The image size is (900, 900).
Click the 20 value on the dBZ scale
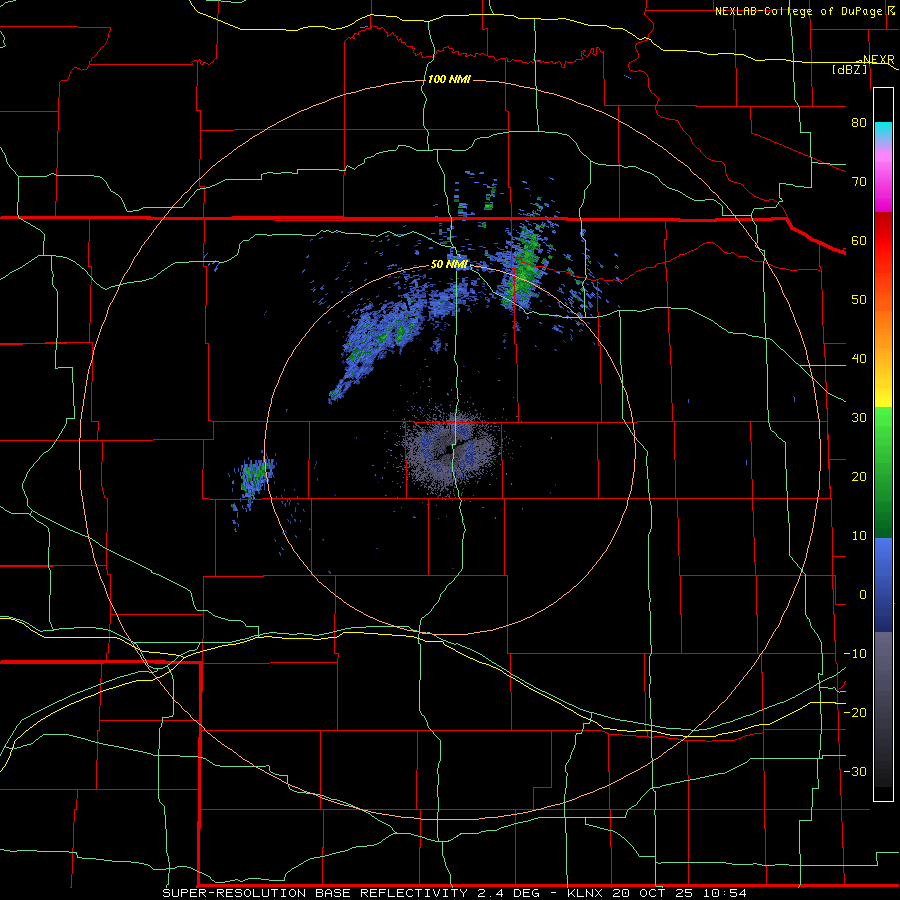tap(859, 476)
